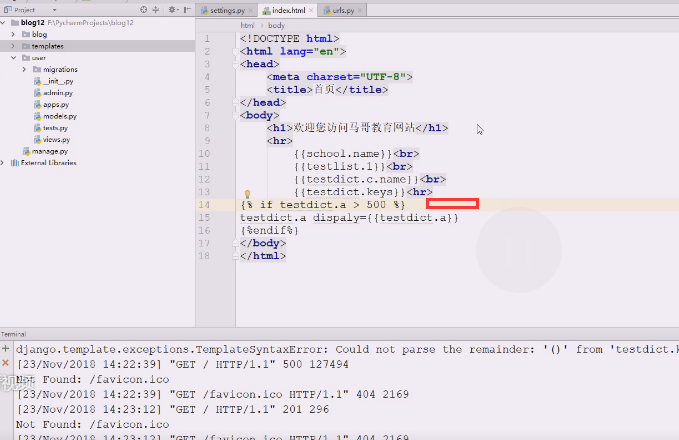Expand External Libraries node
This screenshot has height=440, width=679.
[x=3, y=163]
